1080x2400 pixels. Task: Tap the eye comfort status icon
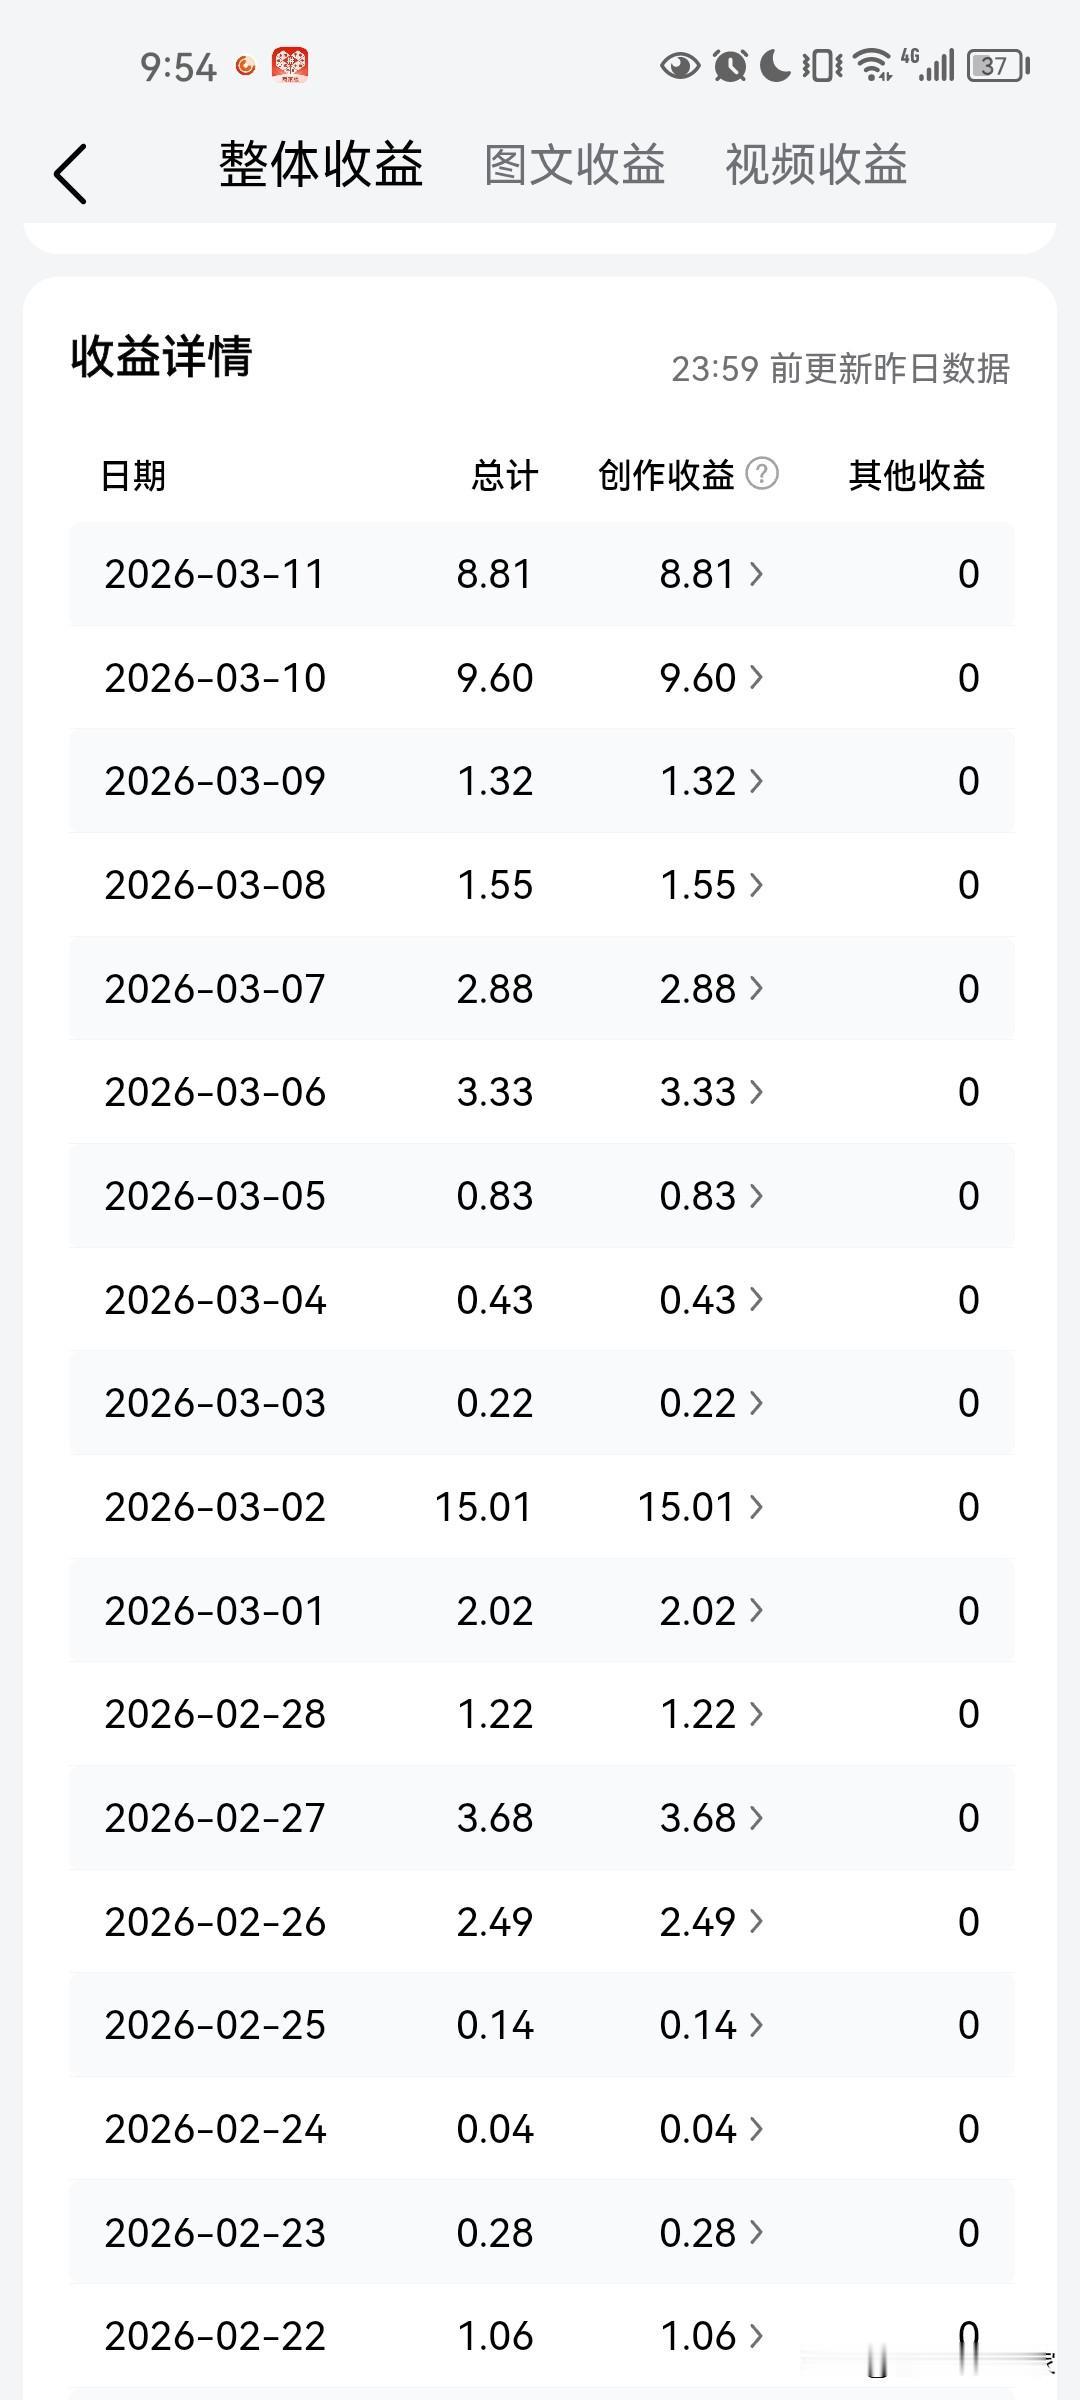tap(680, 66)
